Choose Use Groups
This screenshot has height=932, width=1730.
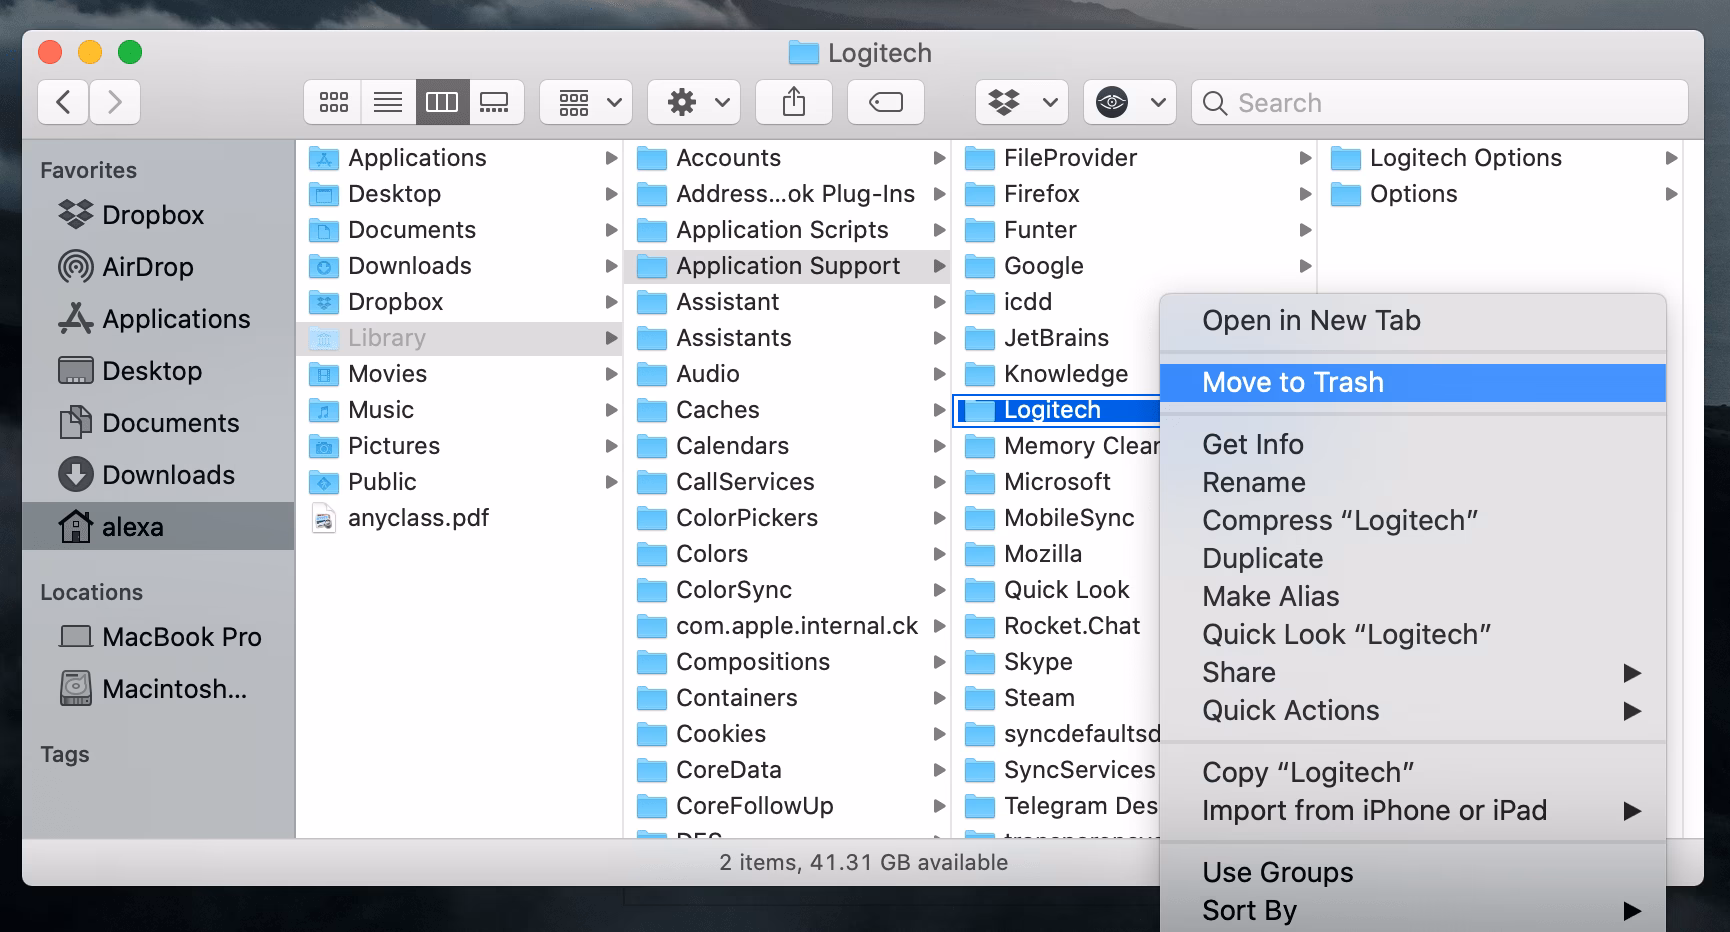point(1413,873)
